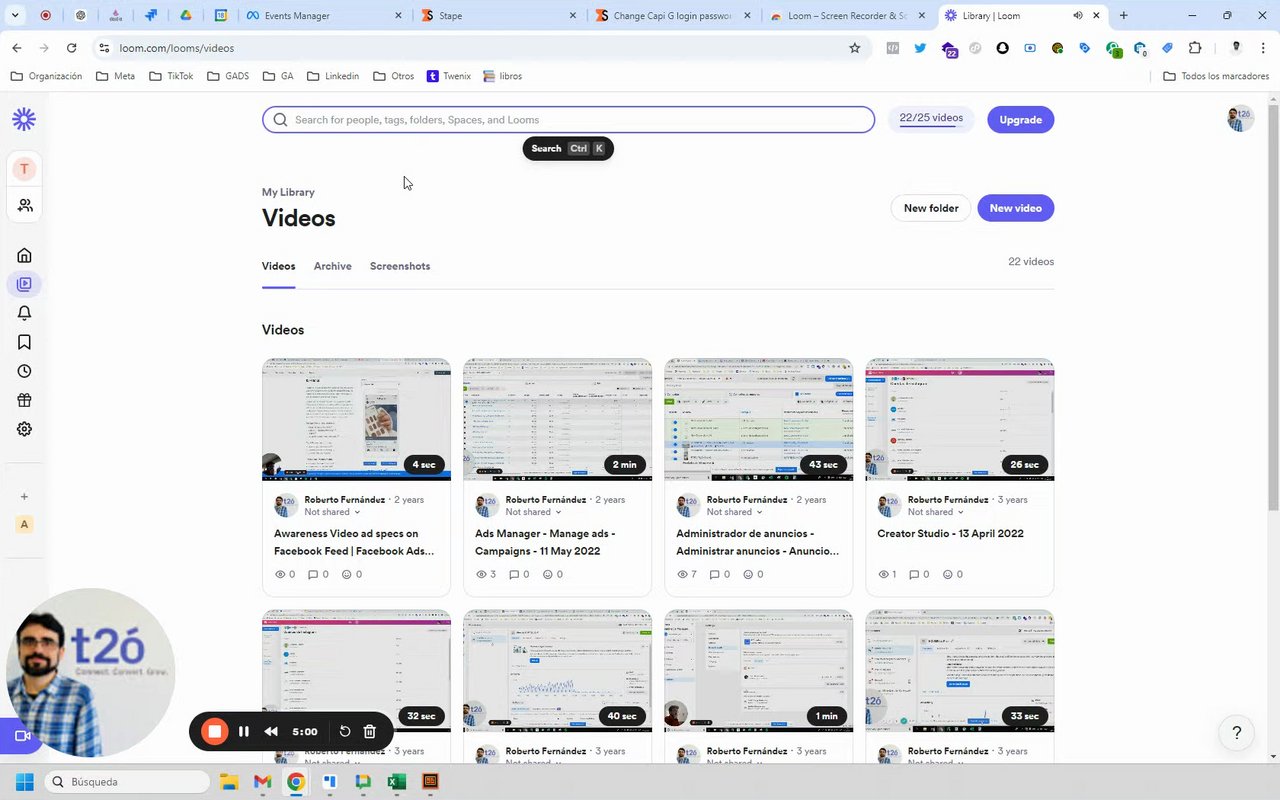
Task: Open notifications bell icon
Action: pyautogui.click(x=25, y=313)
